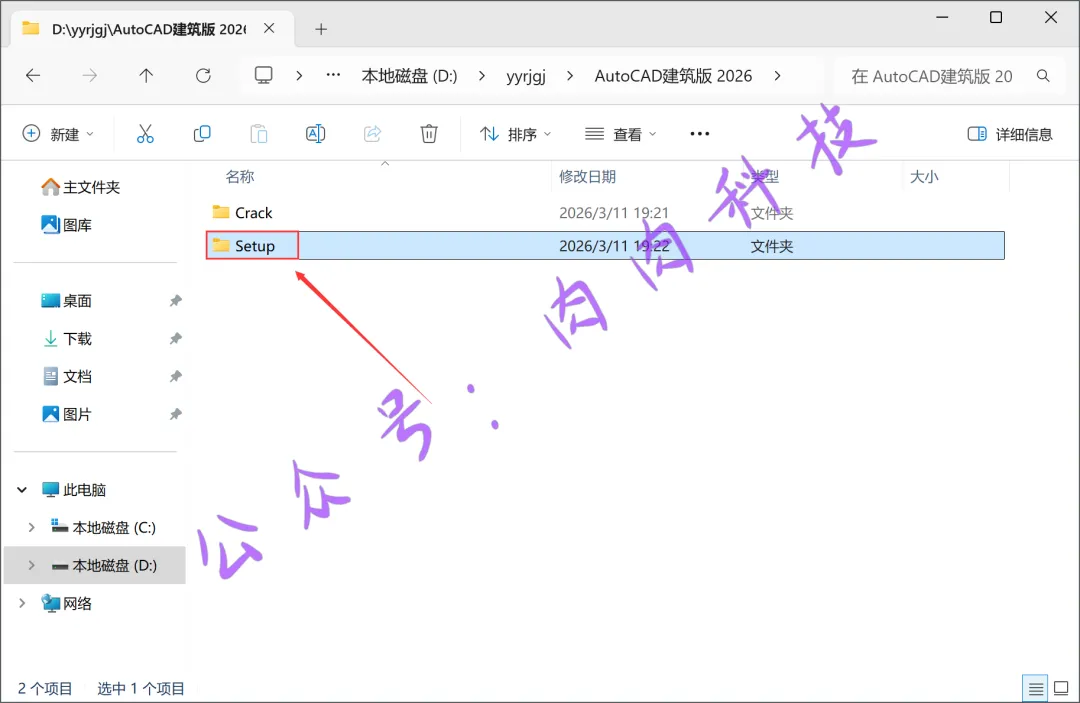This screenshot has height=703, width=1080.
Task: Click AutoCAD建筑版 2026 breadcrumb
Action: tap(673, 76)
